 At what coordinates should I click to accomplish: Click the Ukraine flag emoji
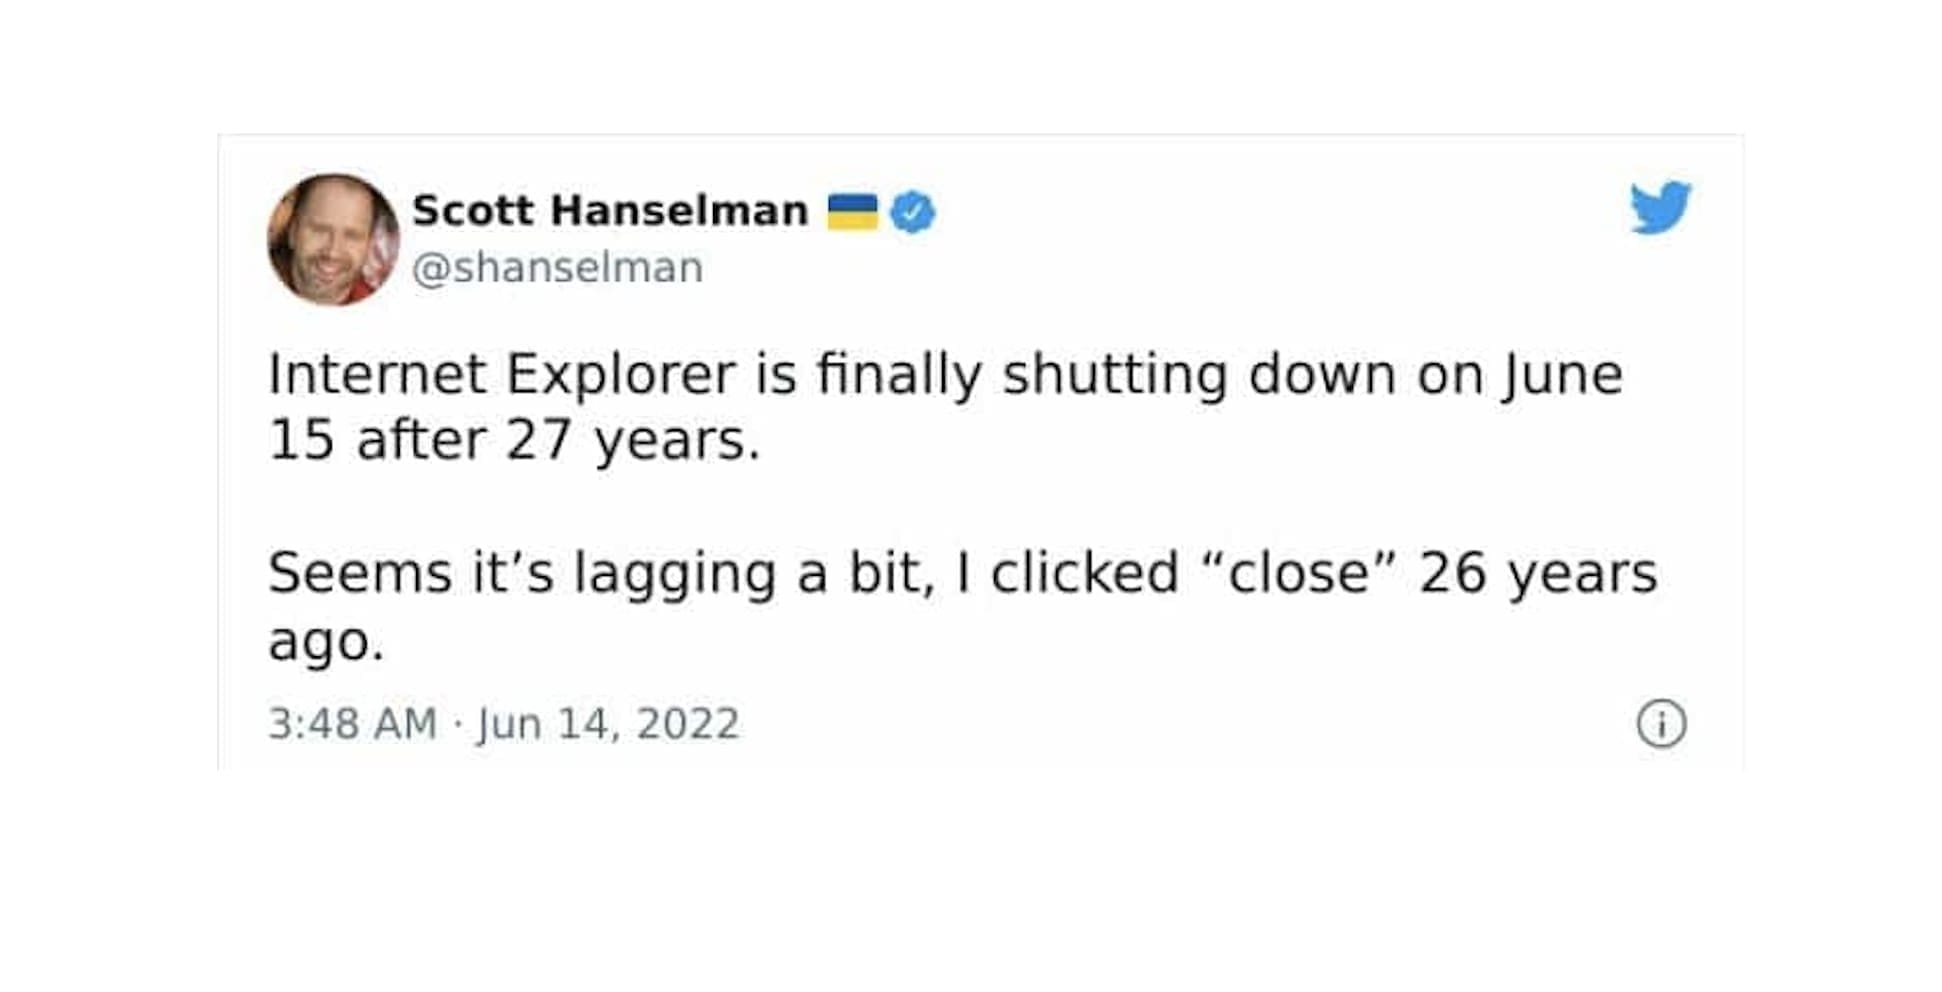tap(852, 212)
